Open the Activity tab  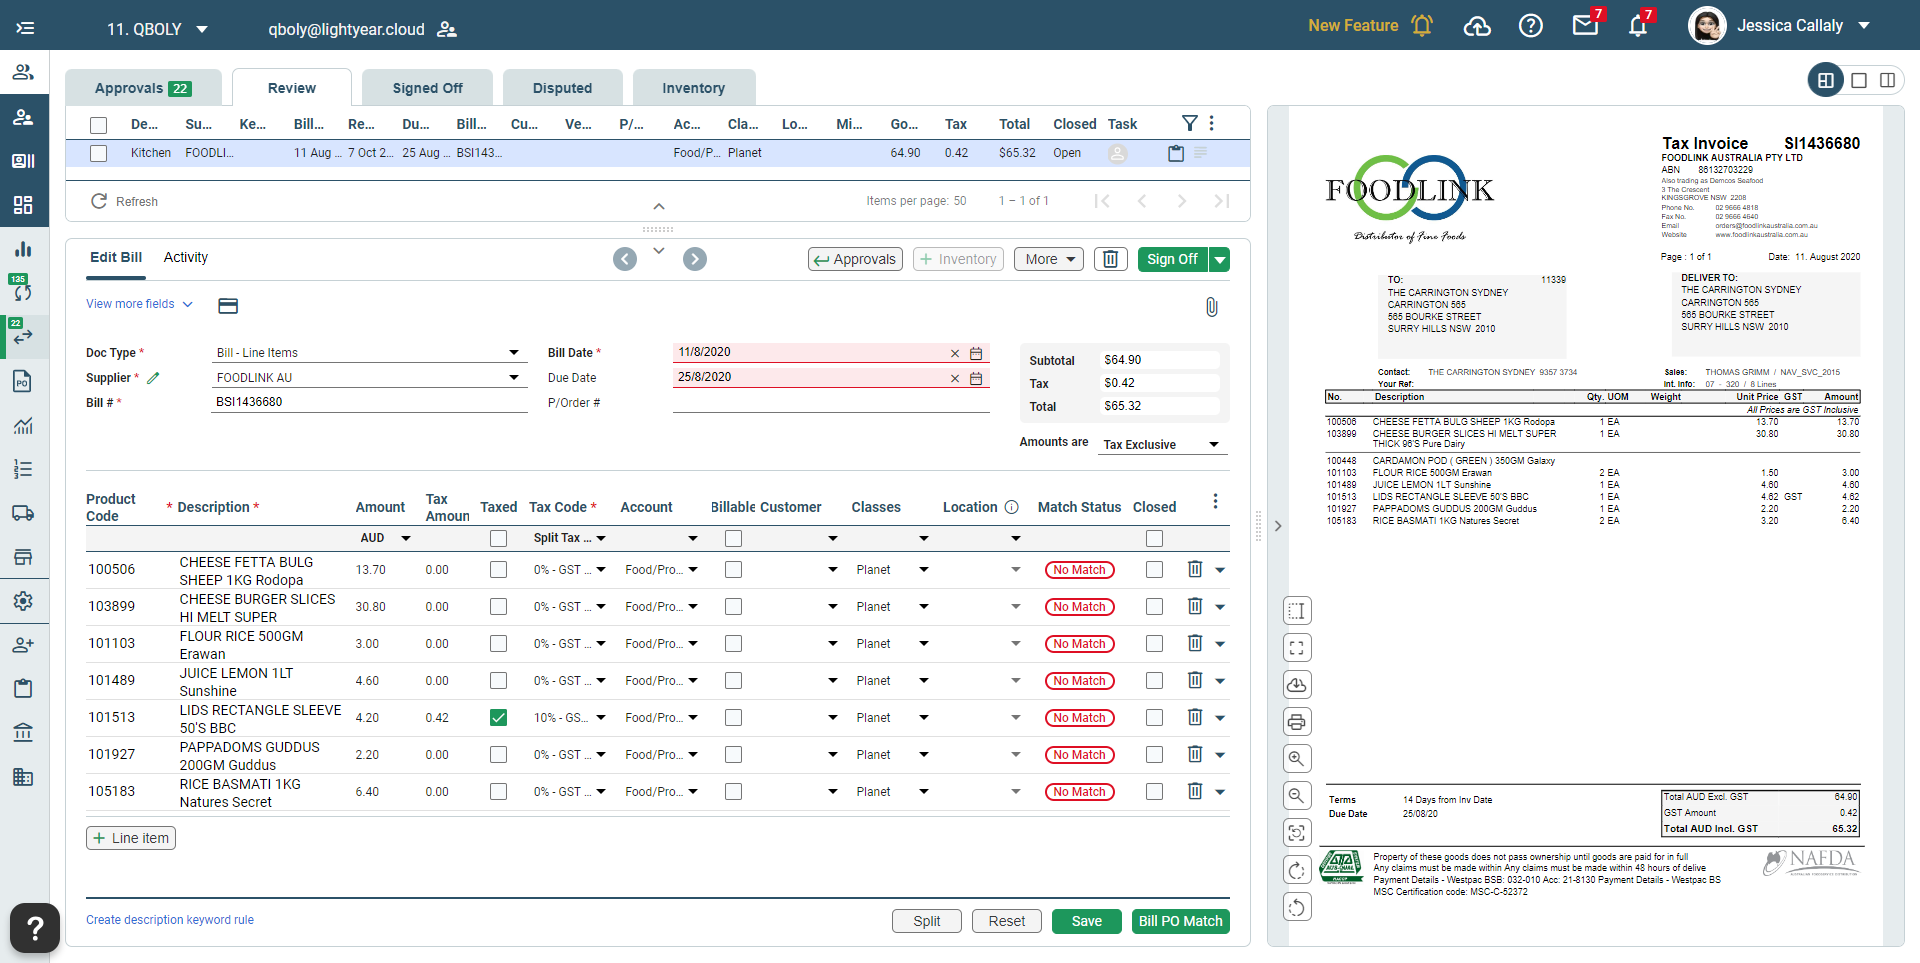(x=186, y=257)
